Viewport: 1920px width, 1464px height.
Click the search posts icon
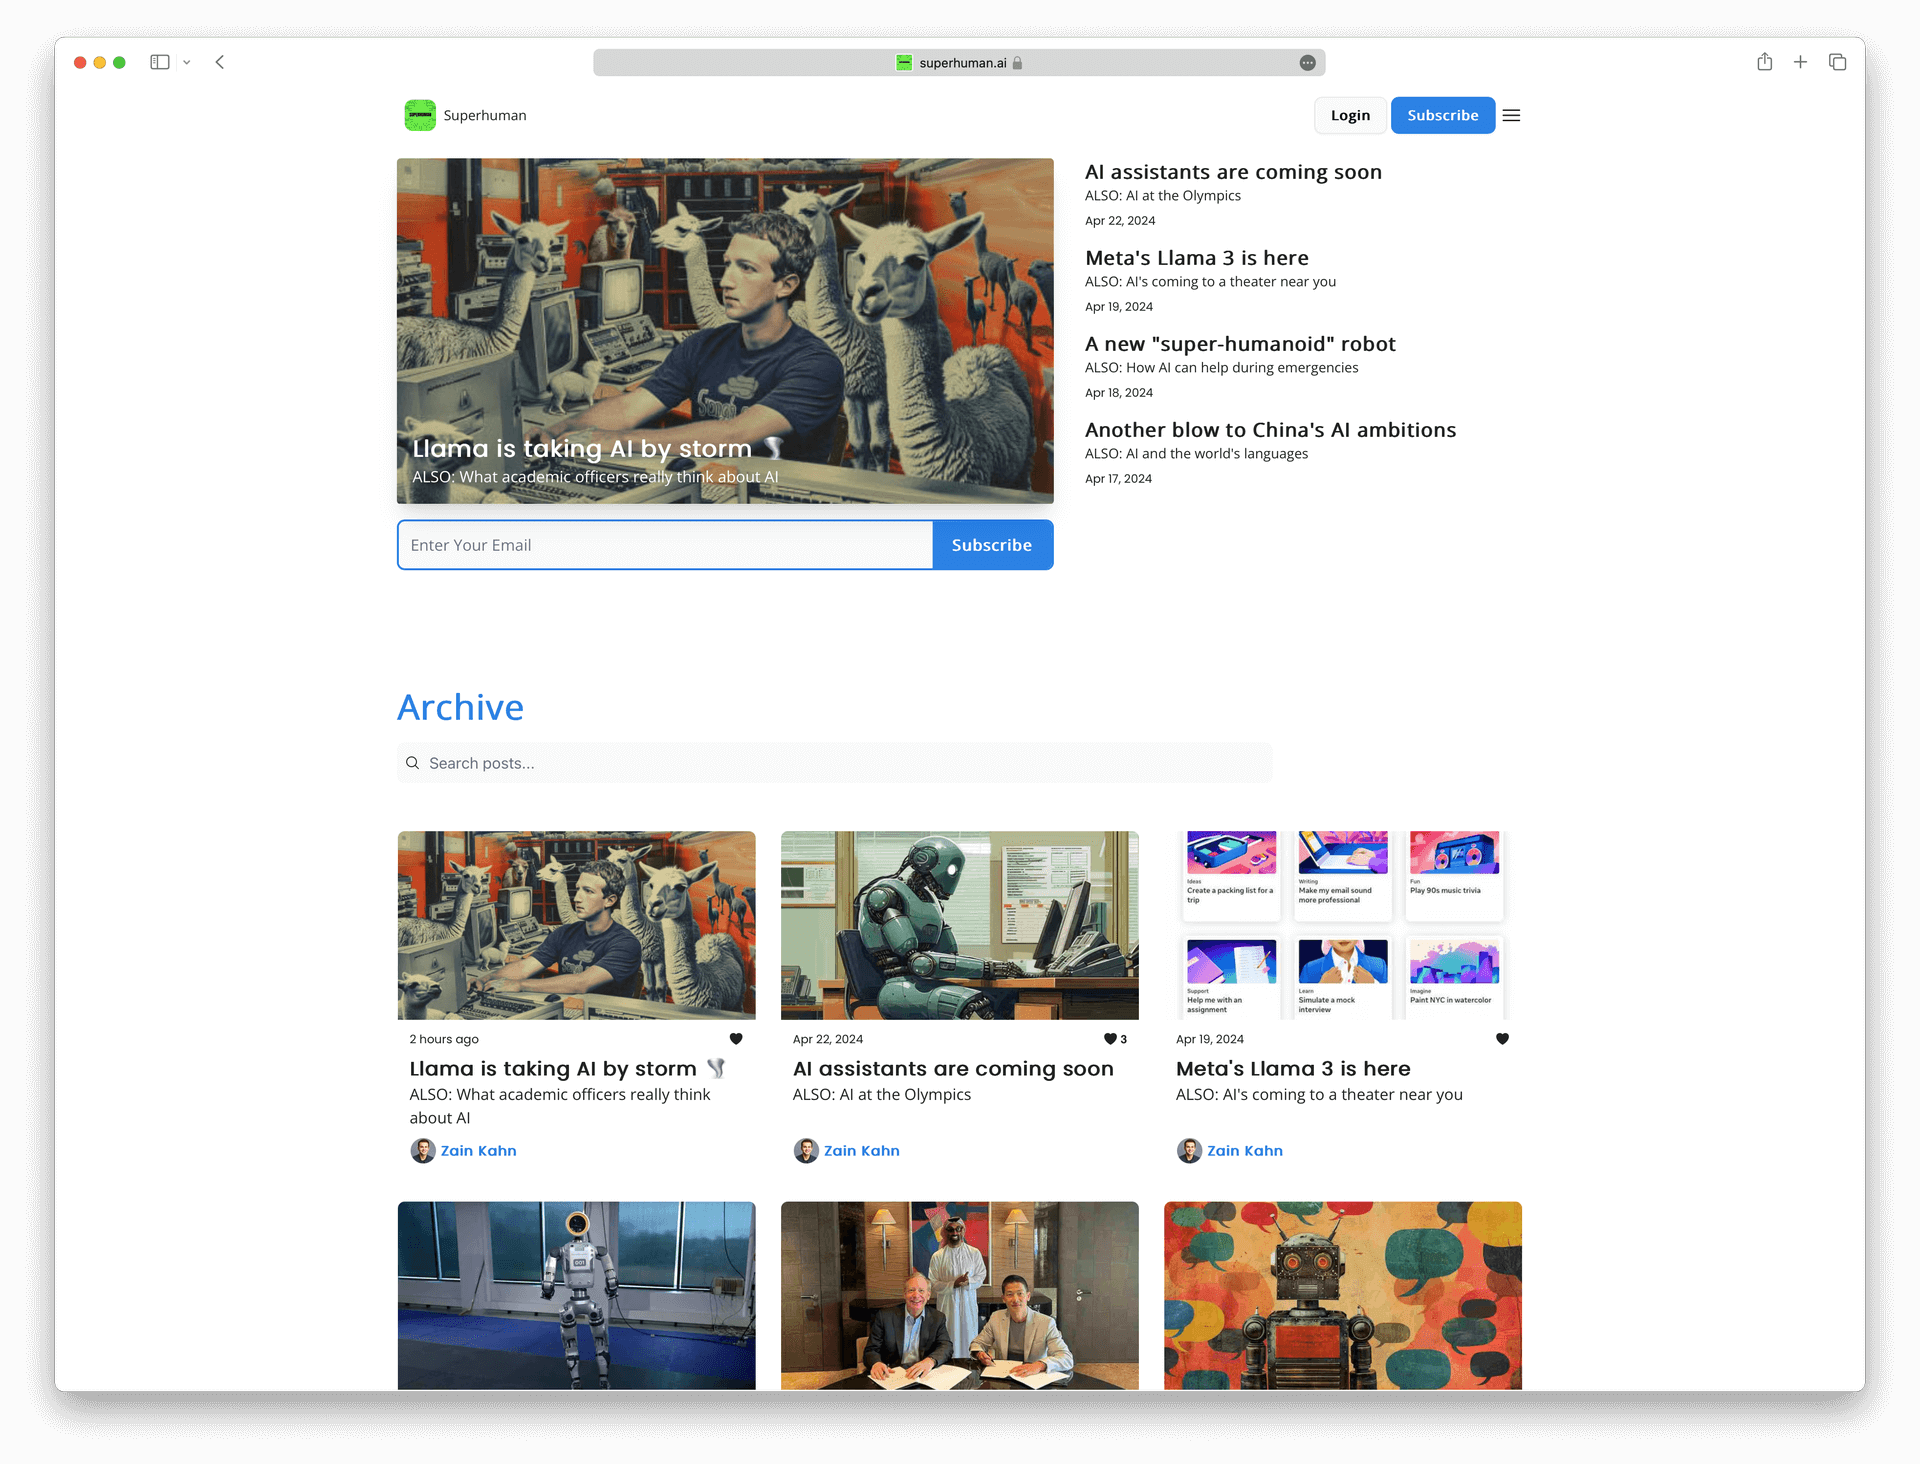[412, 761]
